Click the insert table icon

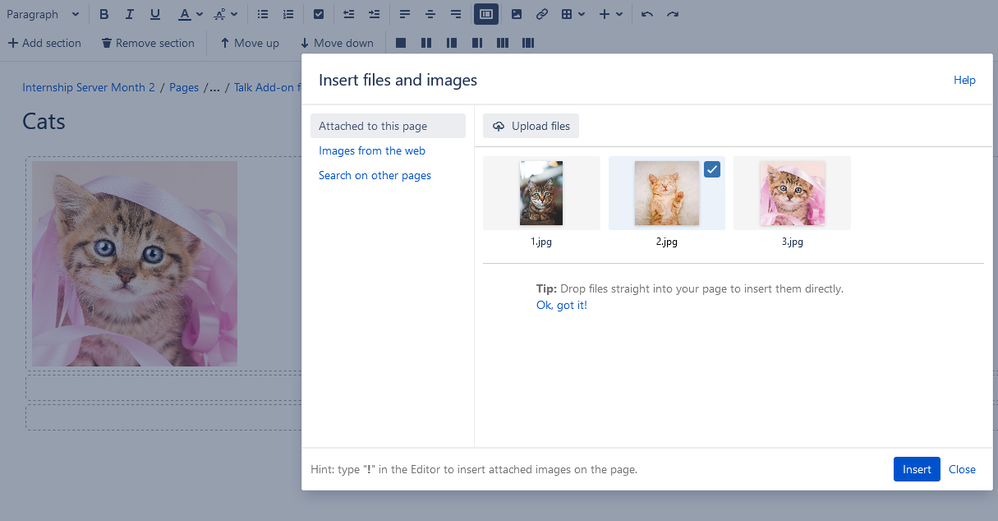(x=566, y=14)
